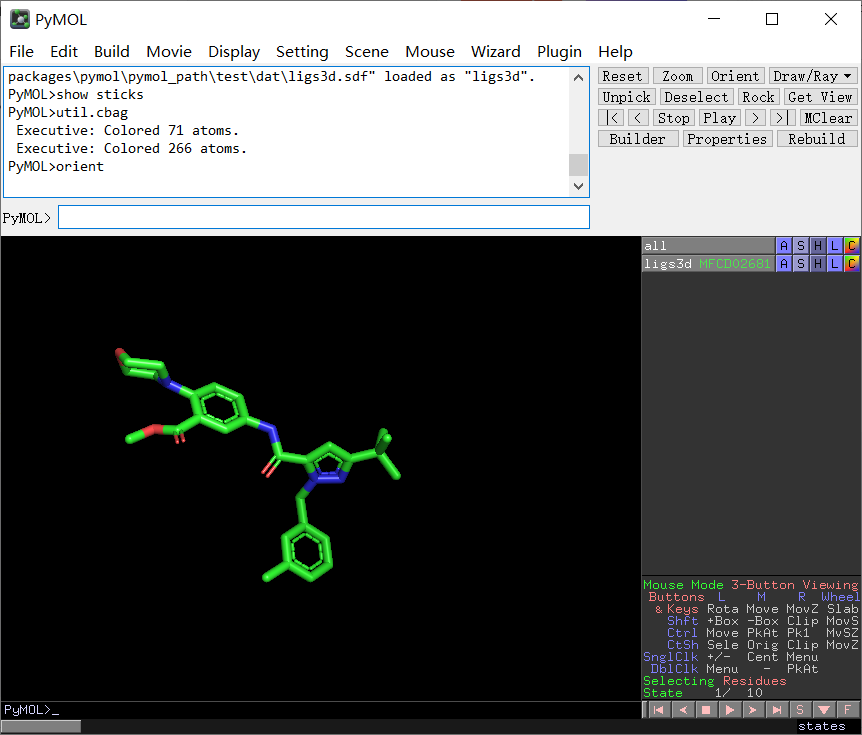
Task: Open Action menu for ligs3d object
Action: (784, 264)
